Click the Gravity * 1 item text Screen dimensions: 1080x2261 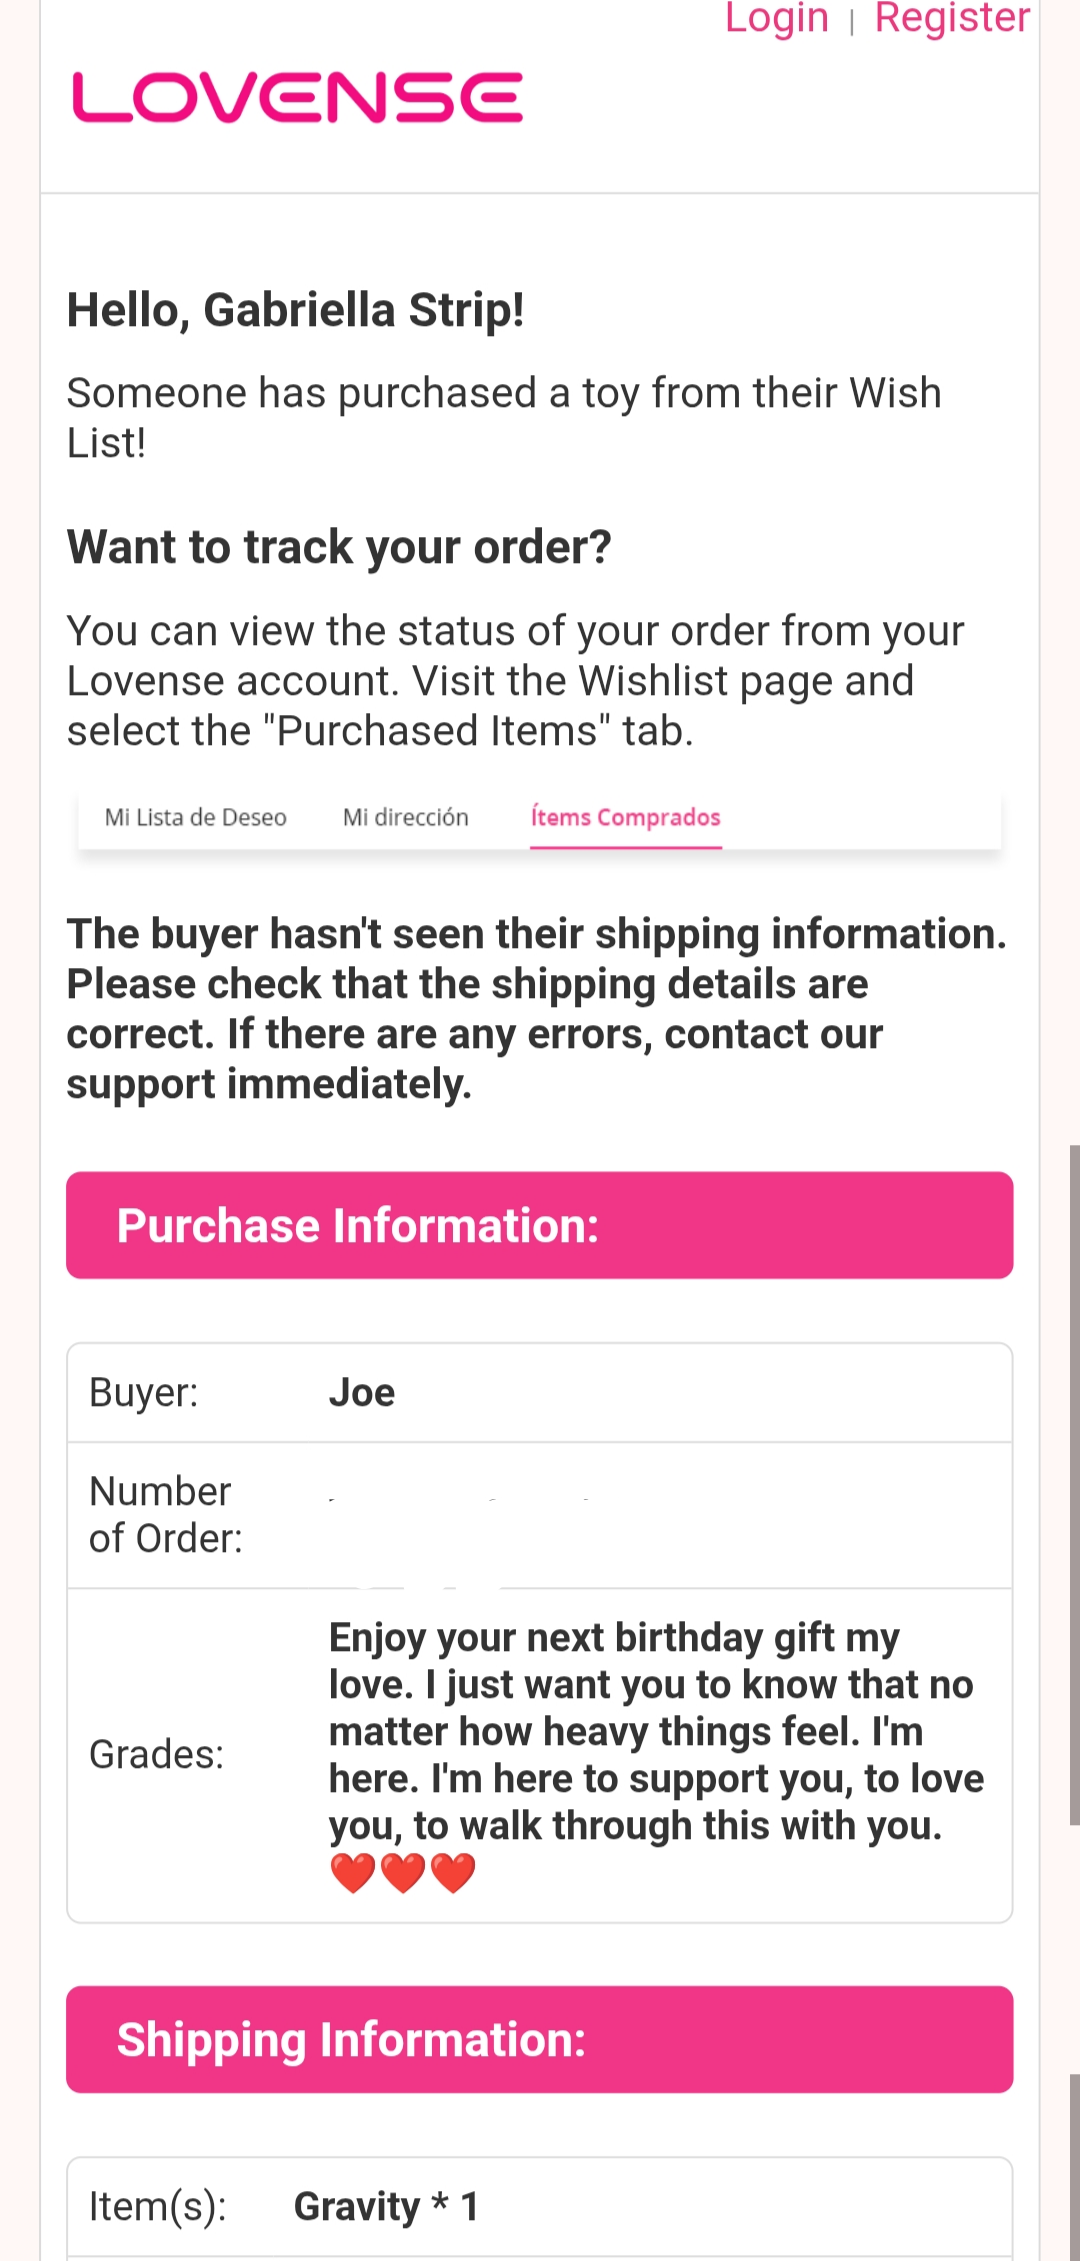click(386, 2206)
